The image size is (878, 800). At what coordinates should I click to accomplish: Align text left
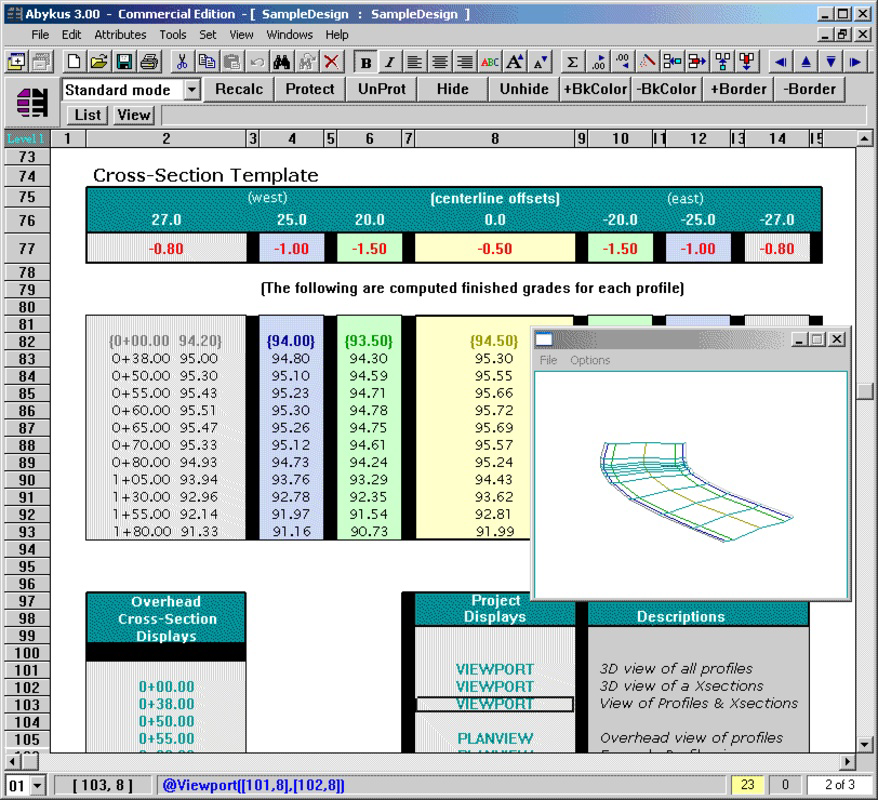pos(414,62)
